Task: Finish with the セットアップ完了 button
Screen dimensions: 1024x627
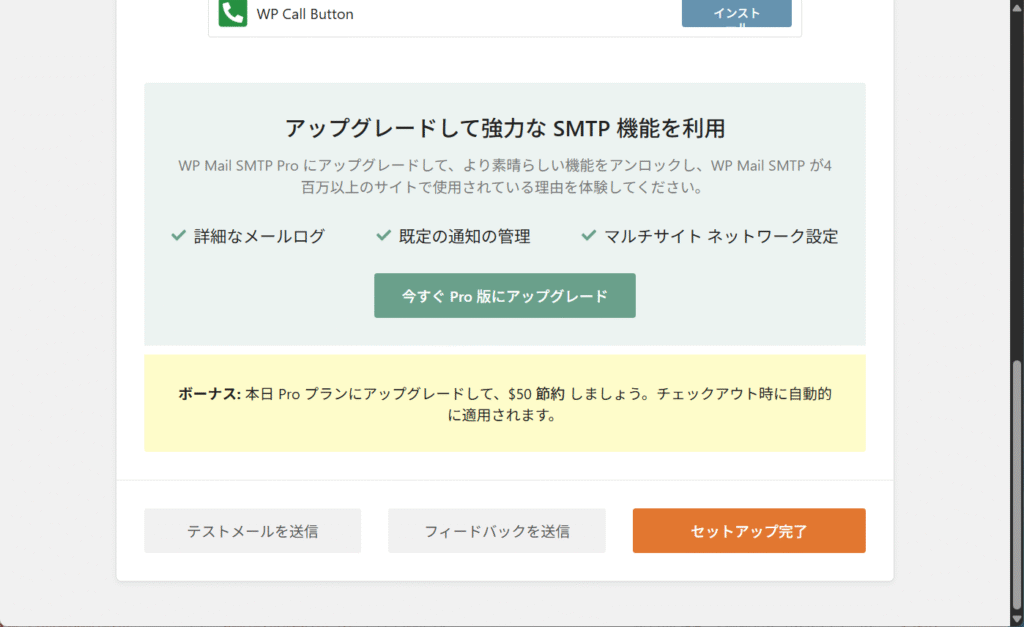Action: point(748,531)
